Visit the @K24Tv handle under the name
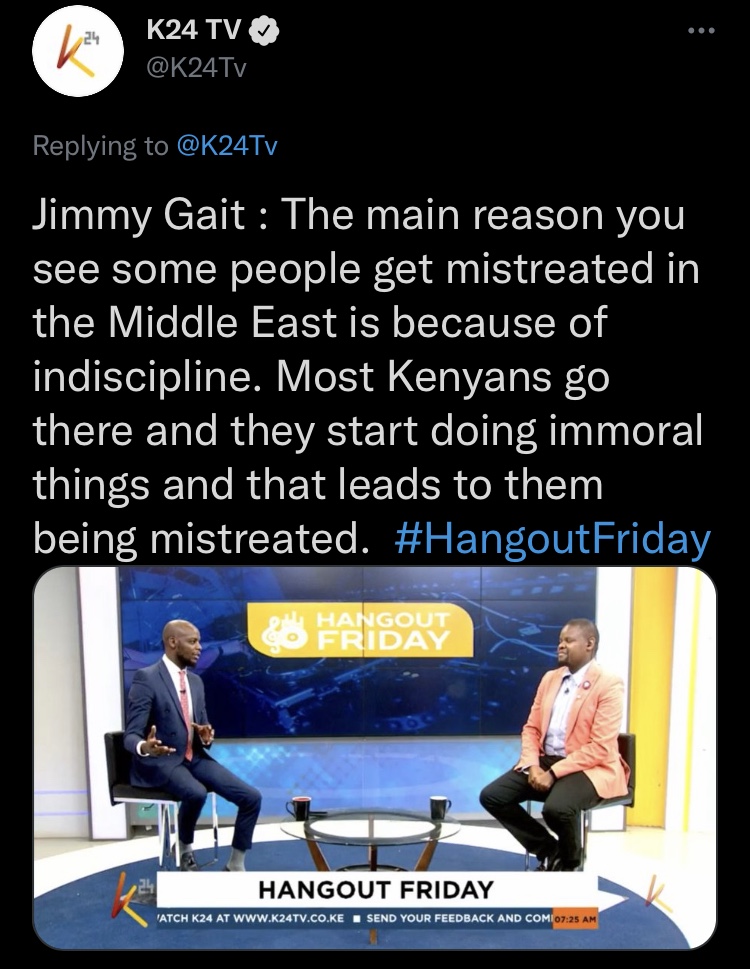 [x=196, y=67]
